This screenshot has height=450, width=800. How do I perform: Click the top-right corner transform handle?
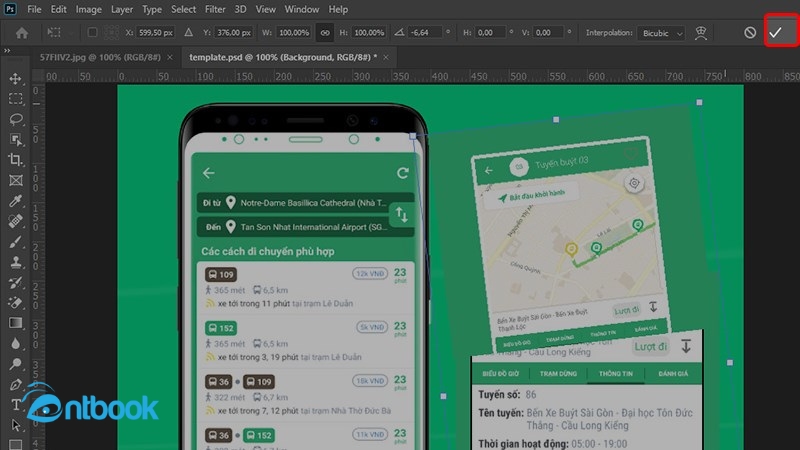699,103
